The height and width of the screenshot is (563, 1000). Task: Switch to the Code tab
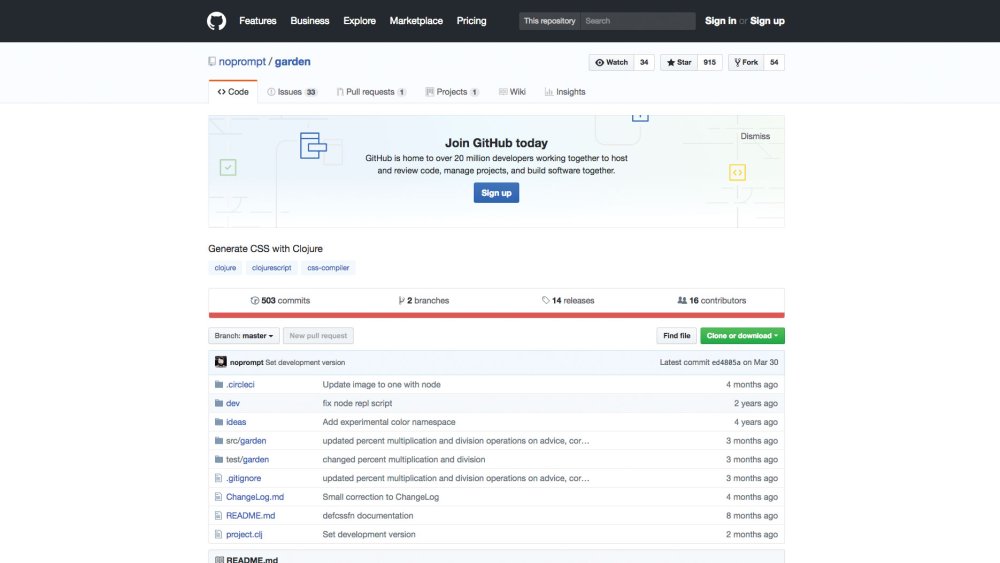pyautogui.click(x=233, y=92)
